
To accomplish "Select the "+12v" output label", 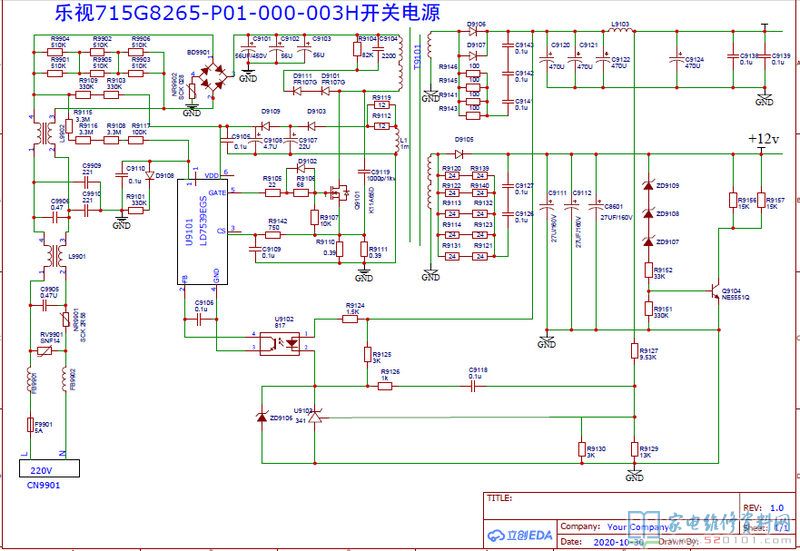I will [x=764, y=139].
